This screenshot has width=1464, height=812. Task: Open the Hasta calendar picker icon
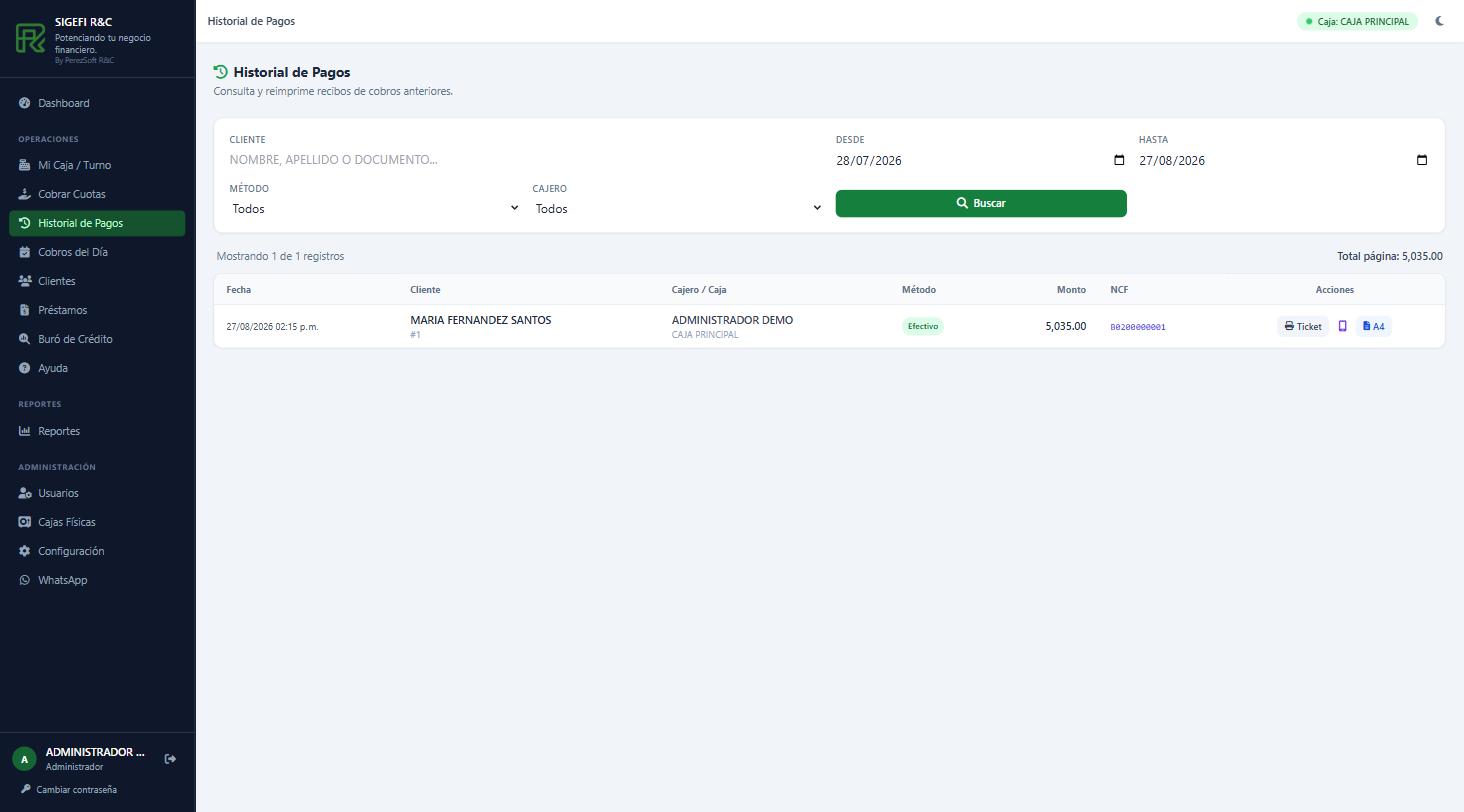[x=1422, y=160]
